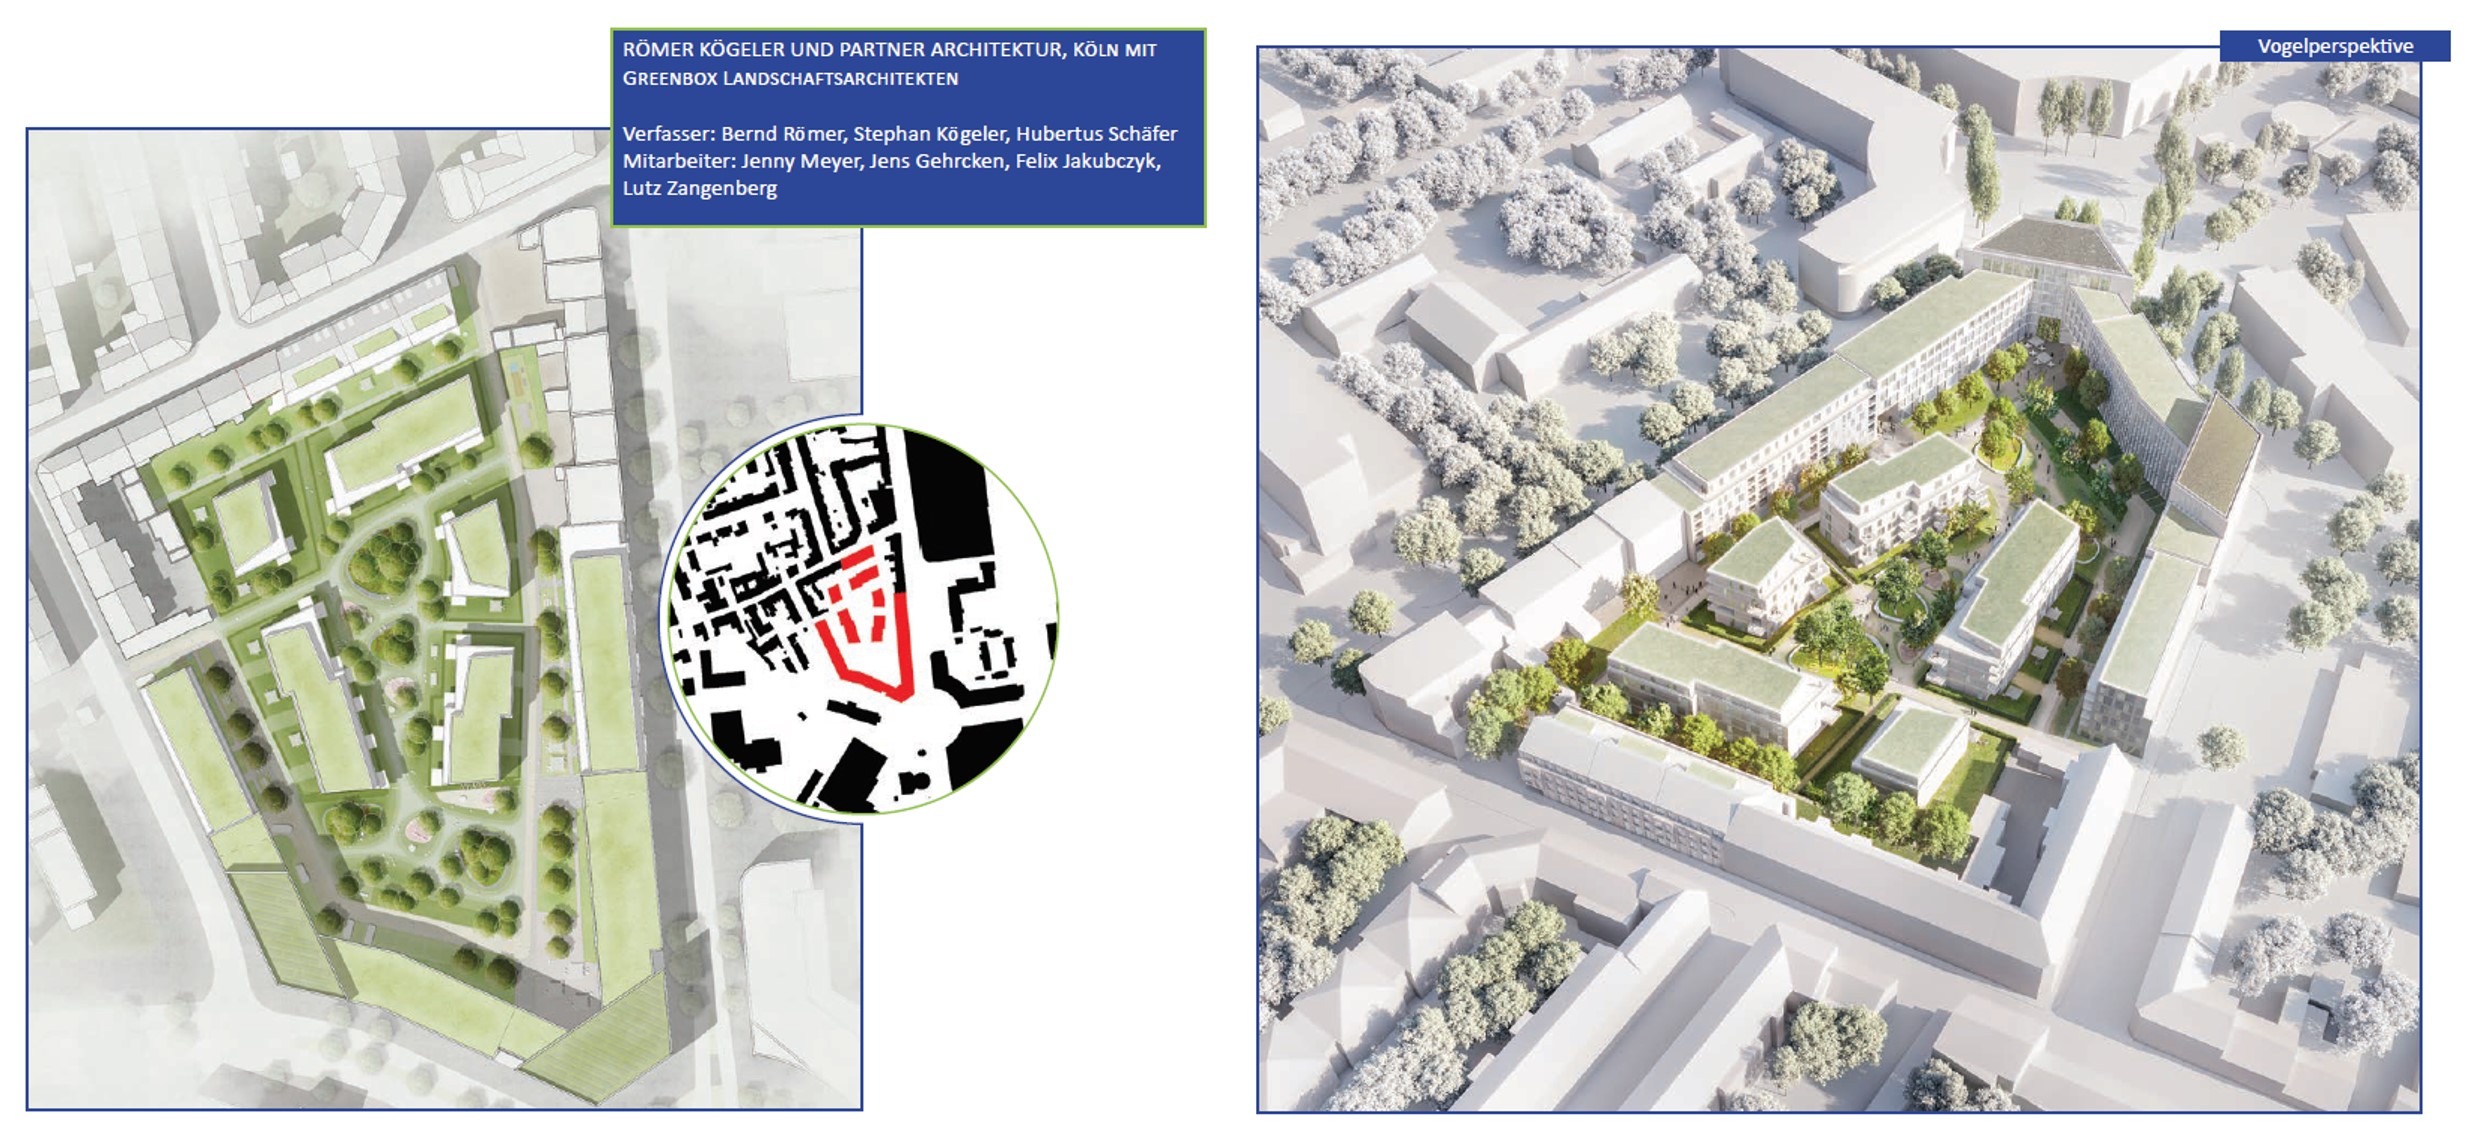Open the aerial perspective rendering image
The image size is (2473, 1127).
(x=1838, y=580)
